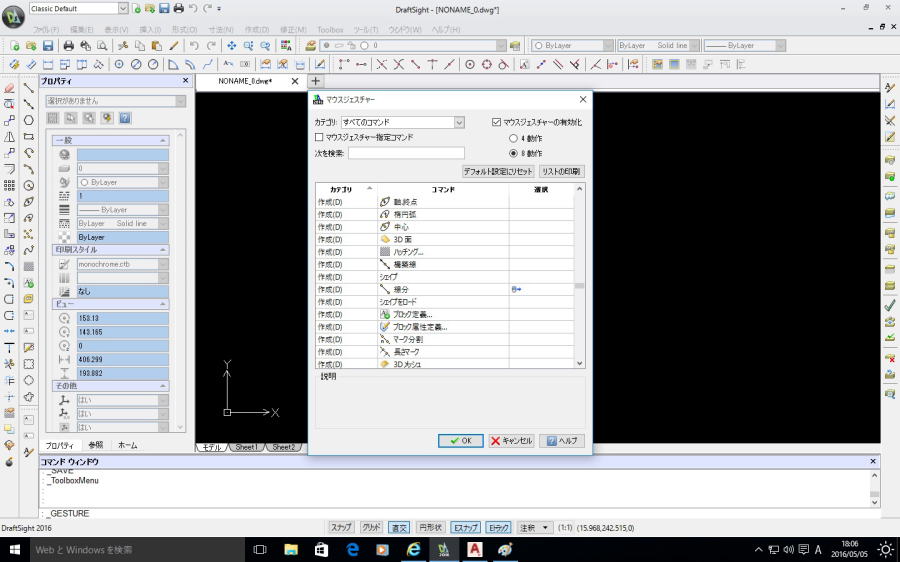This screenshot has height=562, width=900.
Task: Click the Cut scissors icon
Action: 123,45
